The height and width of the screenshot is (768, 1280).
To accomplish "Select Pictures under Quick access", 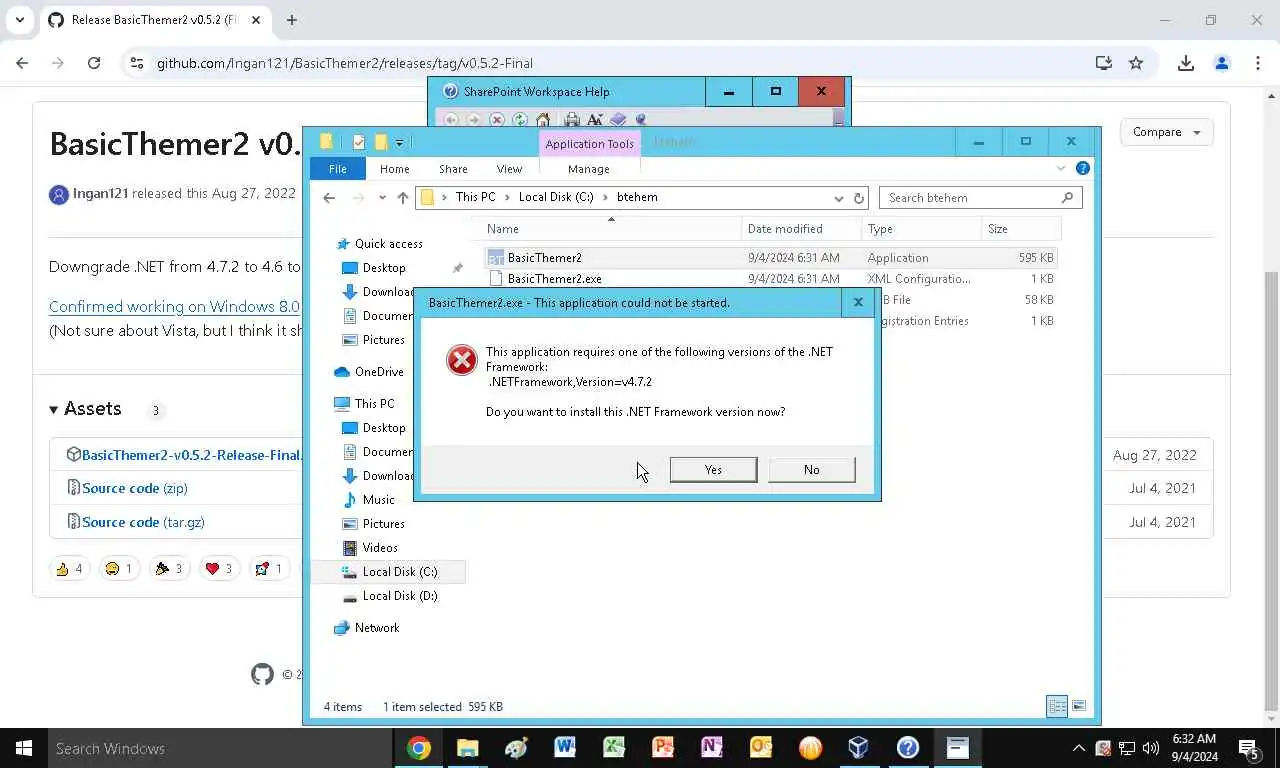I will [x=383, y=340].
